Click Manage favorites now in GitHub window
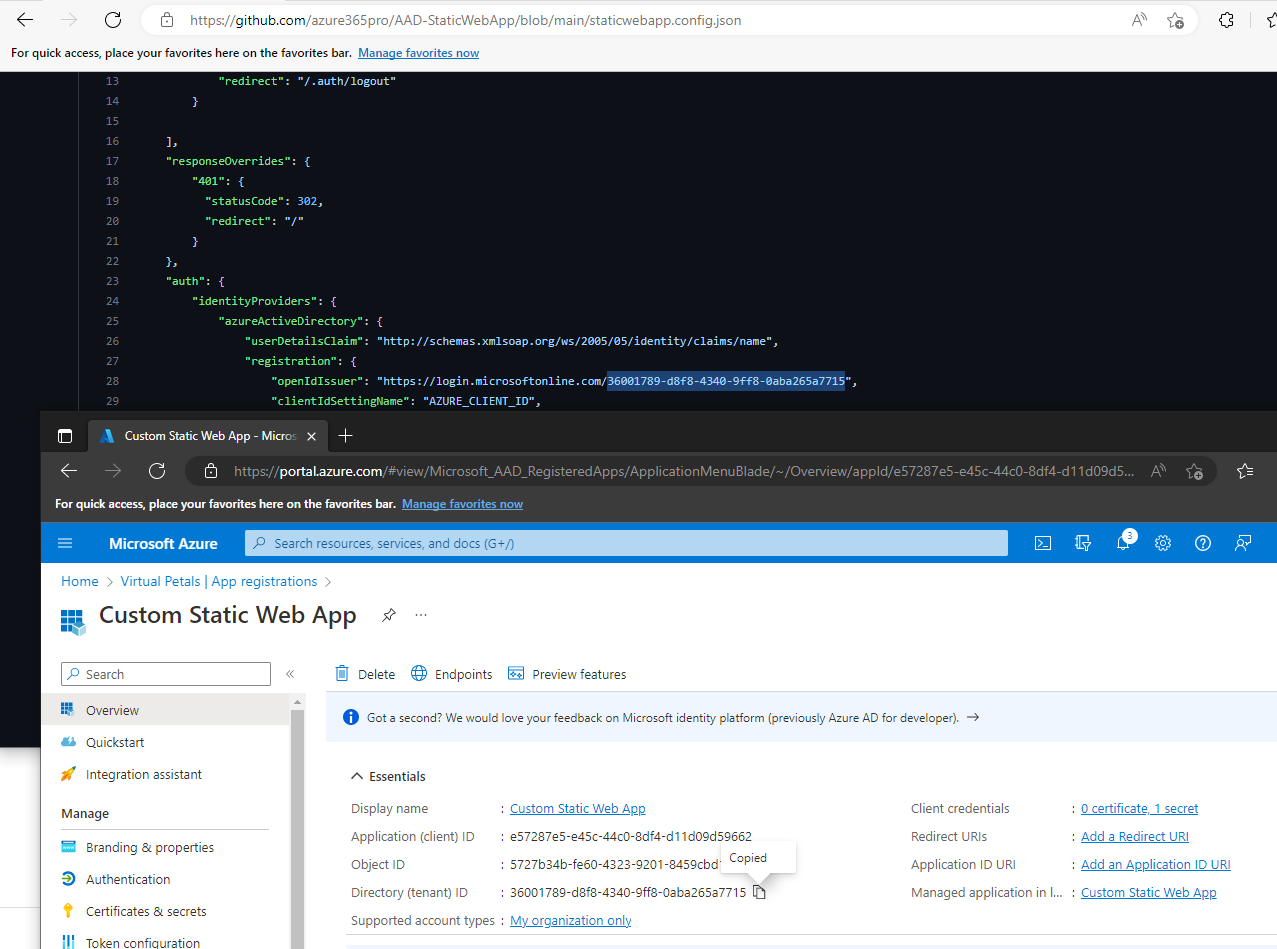The width and height of the screenshot is (1277, 949). (418, 53)
